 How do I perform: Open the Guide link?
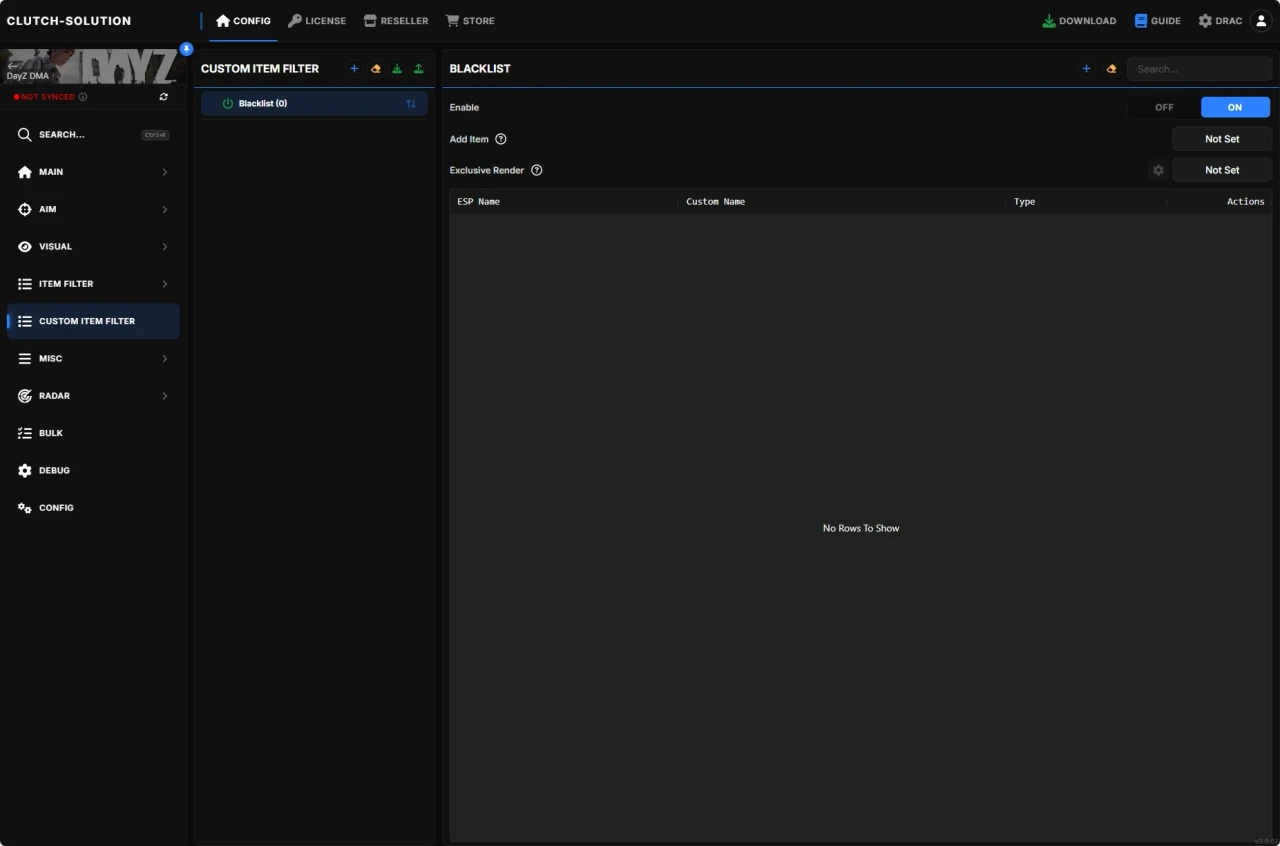click(x=1157, y=21)
